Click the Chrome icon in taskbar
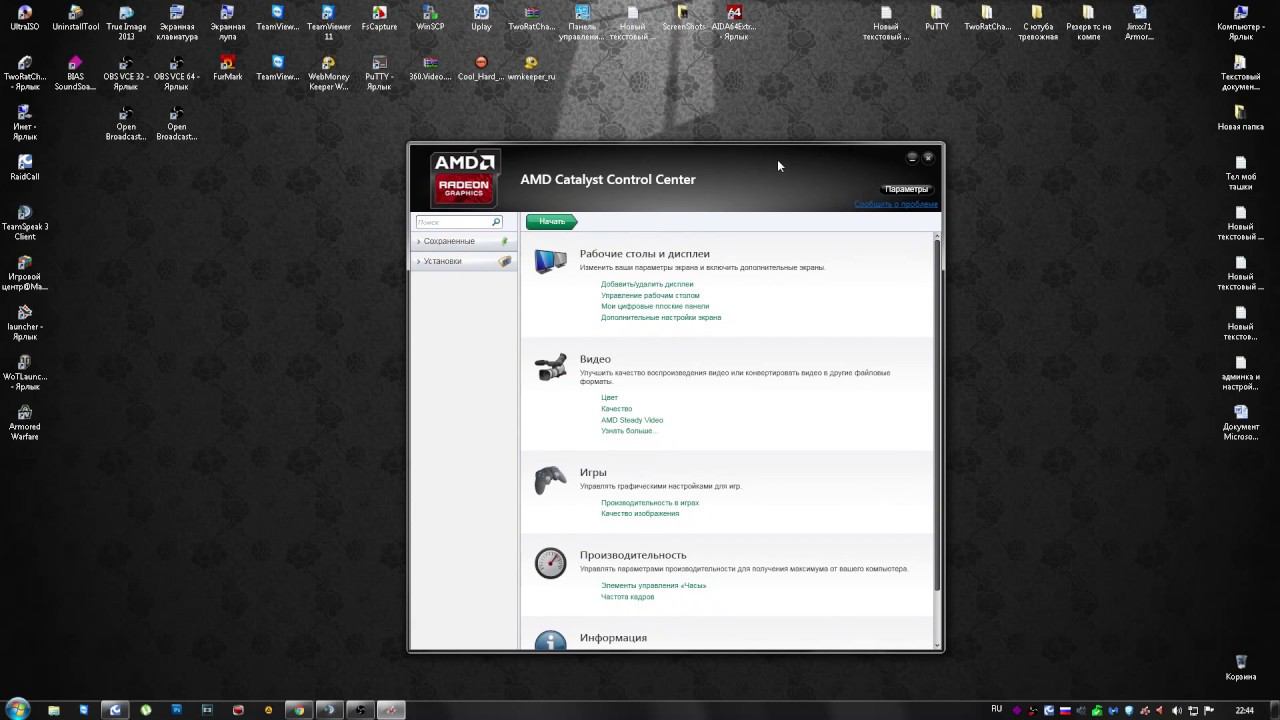The height and width of the screenshot is (720, 1280). coord(298,710)
